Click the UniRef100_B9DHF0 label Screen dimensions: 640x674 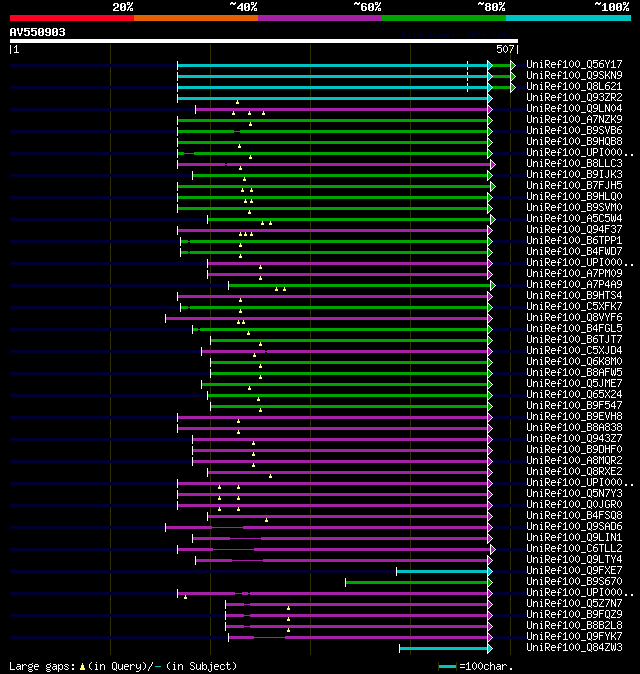574,450
